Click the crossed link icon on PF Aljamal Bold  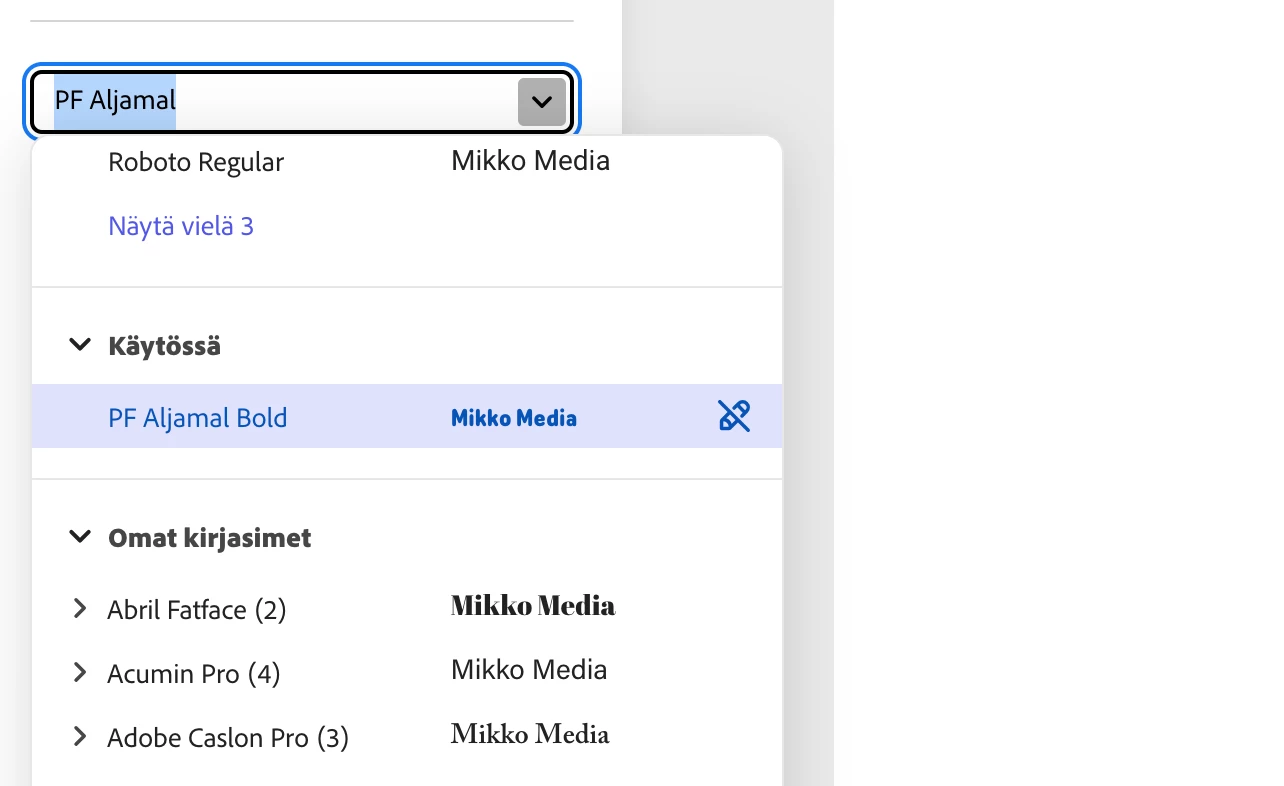pos(734,415)
